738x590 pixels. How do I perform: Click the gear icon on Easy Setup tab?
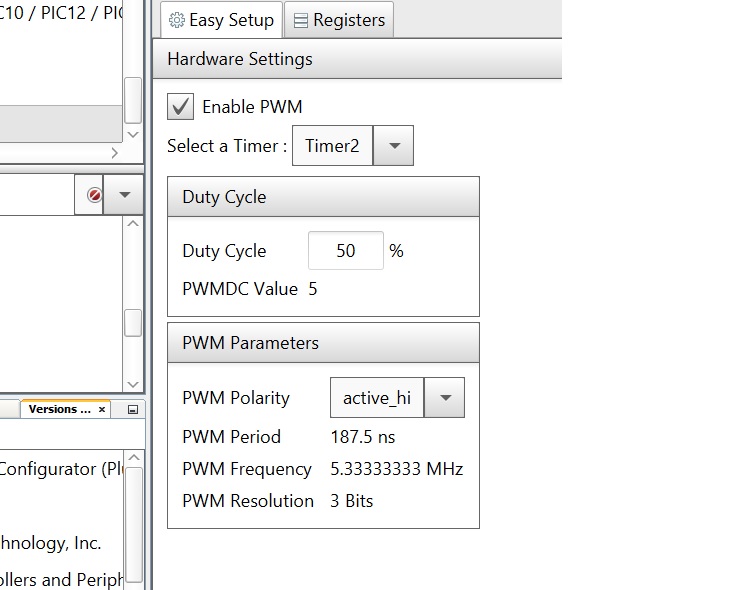click(x=177, y=20)
